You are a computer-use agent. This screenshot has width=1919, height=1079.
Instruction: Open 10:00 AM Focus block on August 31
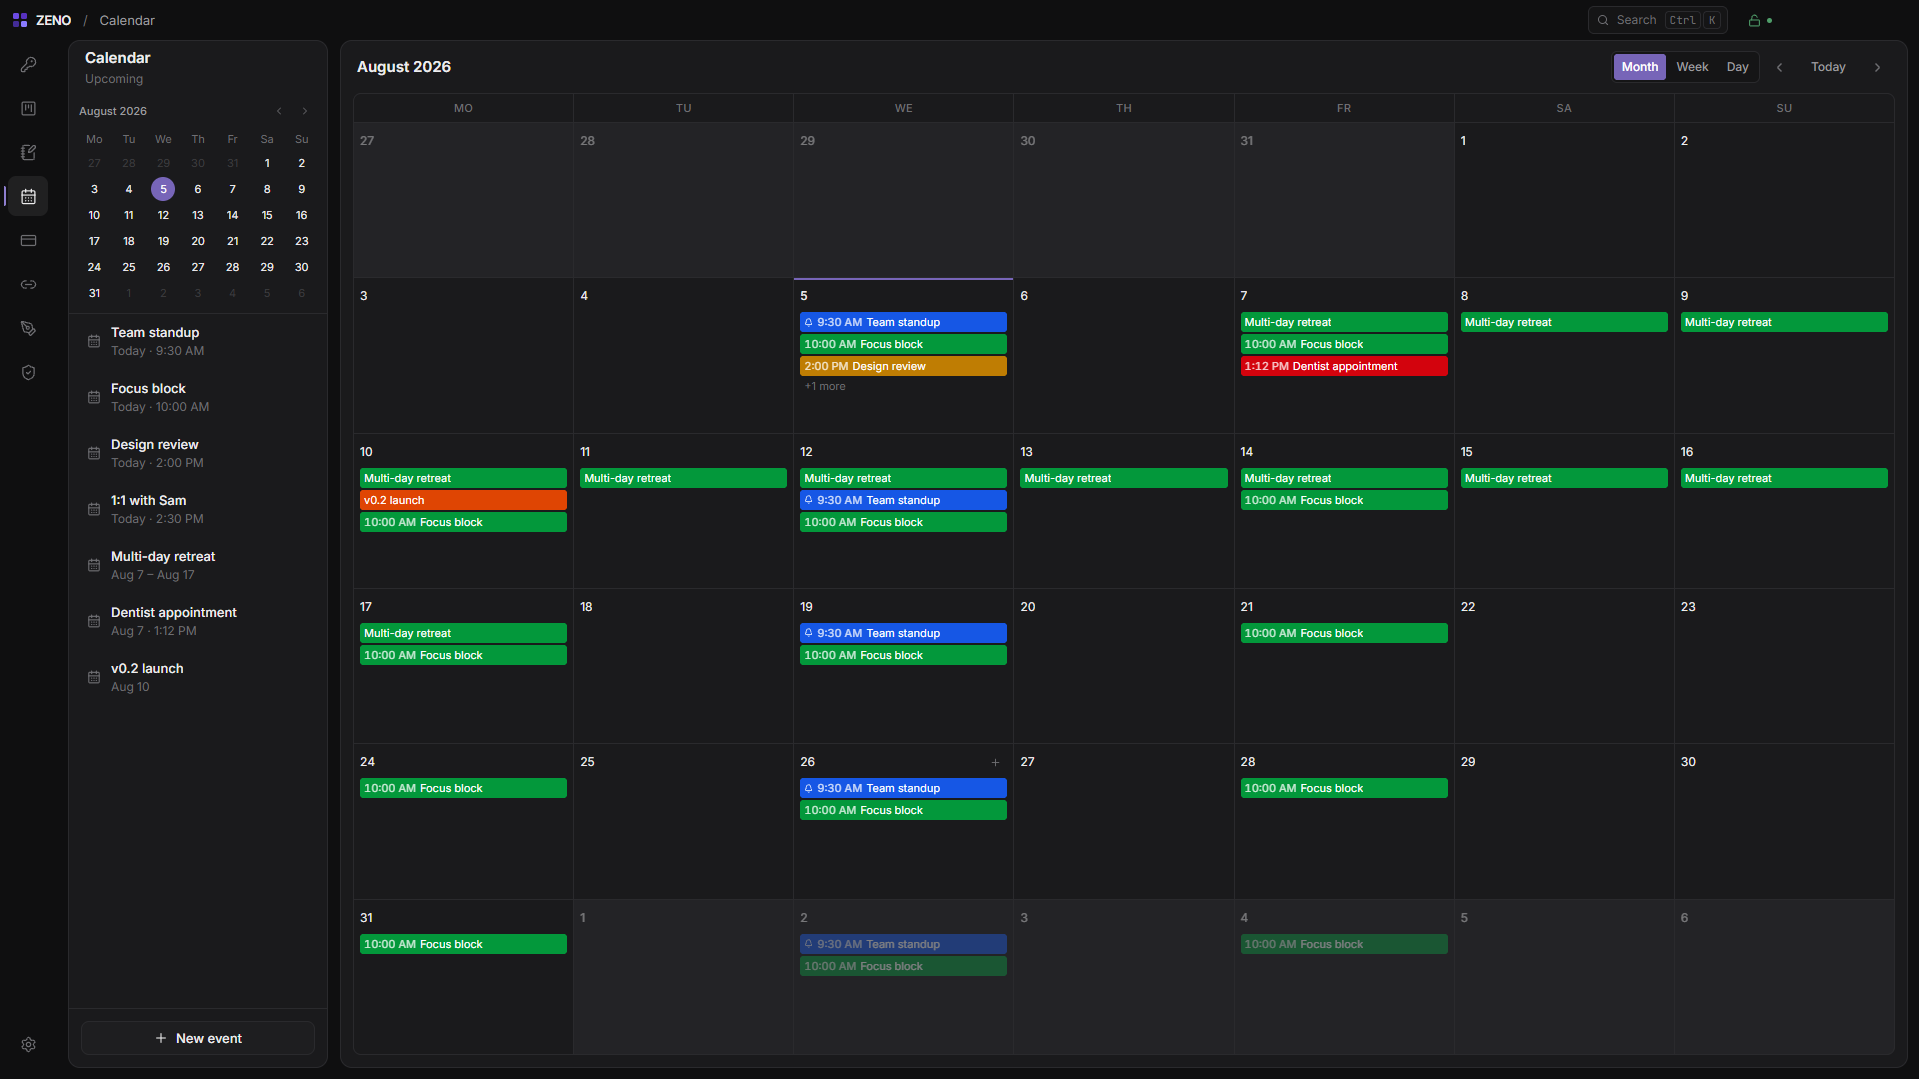point(463,944)
